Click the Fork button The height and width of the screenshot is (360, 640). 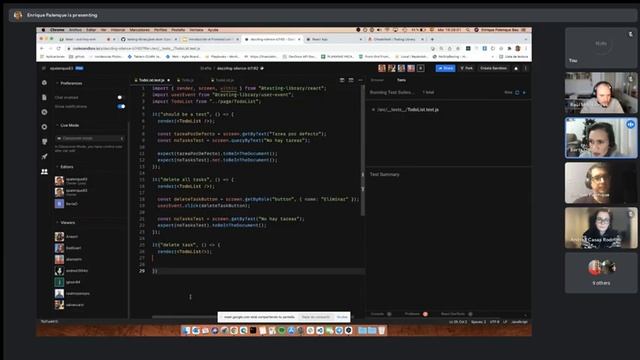click(467, 68)
